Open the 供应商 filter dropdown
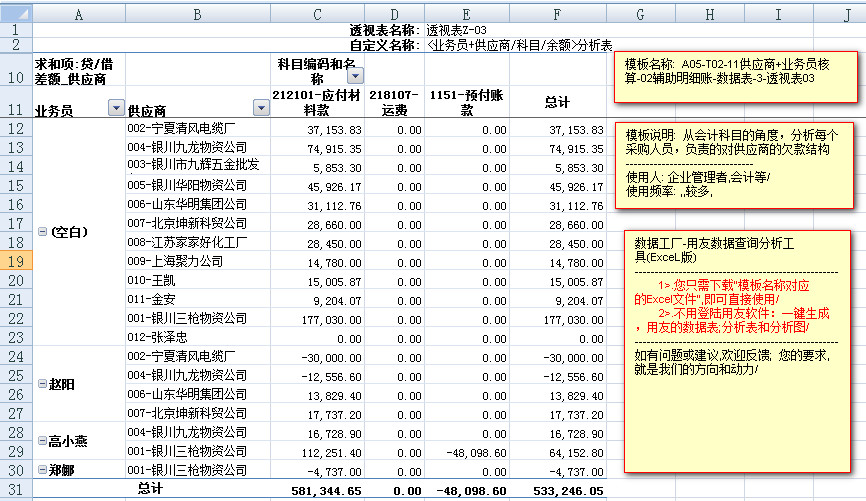Image resolution: width=866 pixels, height=501 pixels. [x=262, y=109]
